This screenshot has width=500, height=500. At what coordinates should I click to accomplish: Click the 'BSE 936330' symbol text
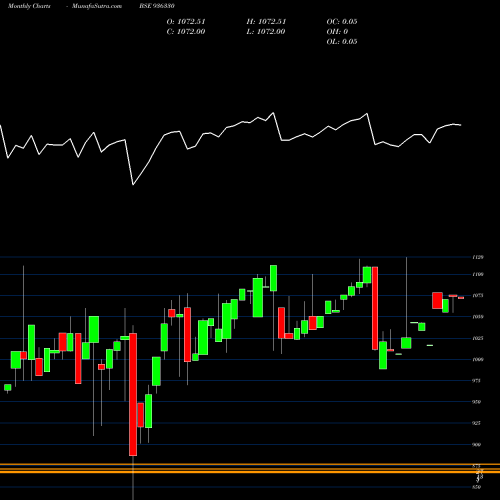tap(157, 6)
